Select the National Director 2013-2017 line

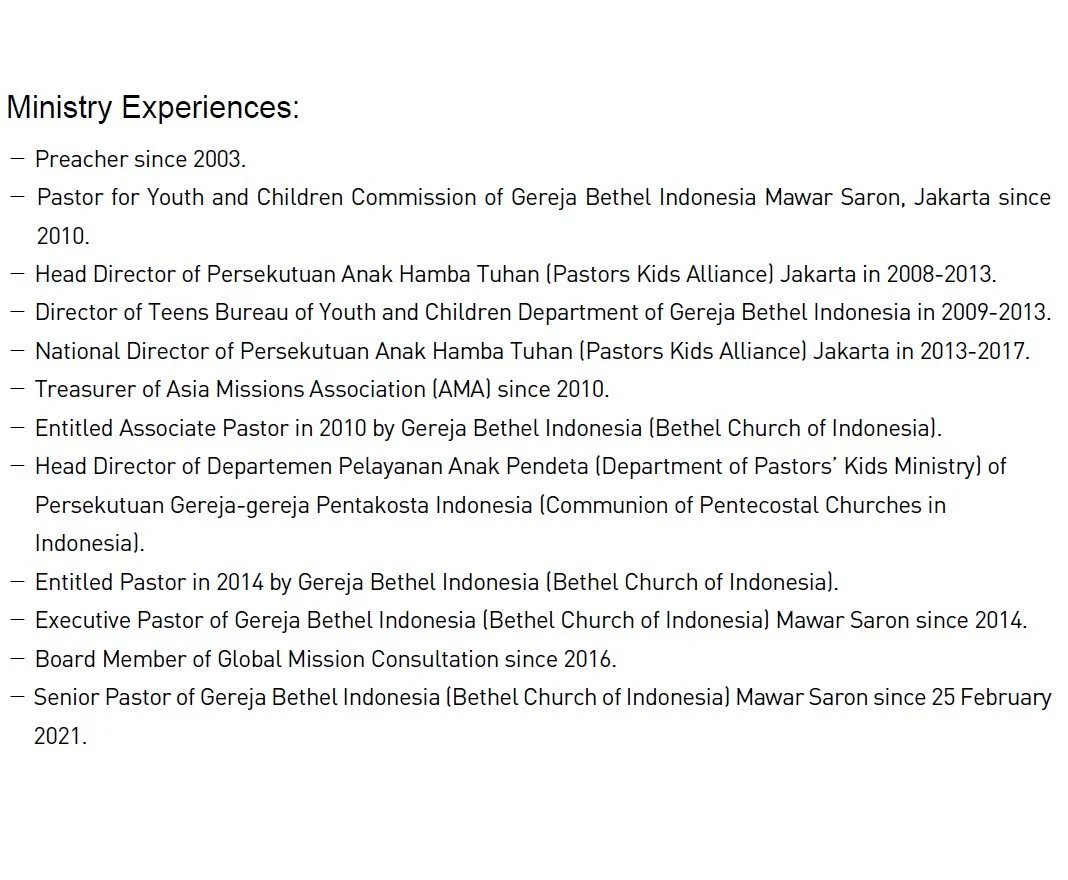tap(532, 351)
